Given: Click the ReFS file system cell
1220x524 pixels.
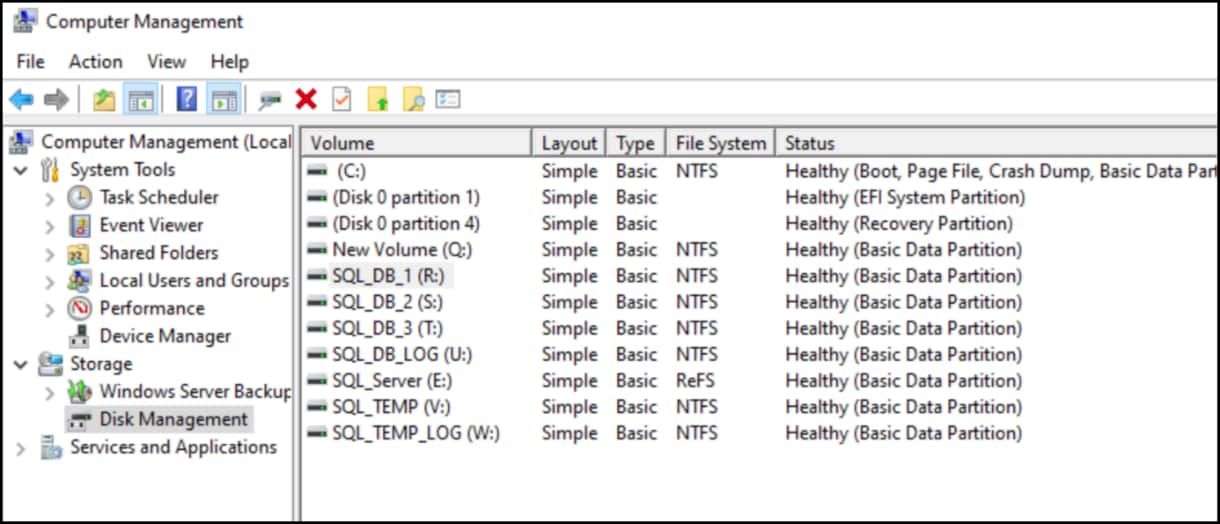Looking at the screenshot, I should (695, 381).
